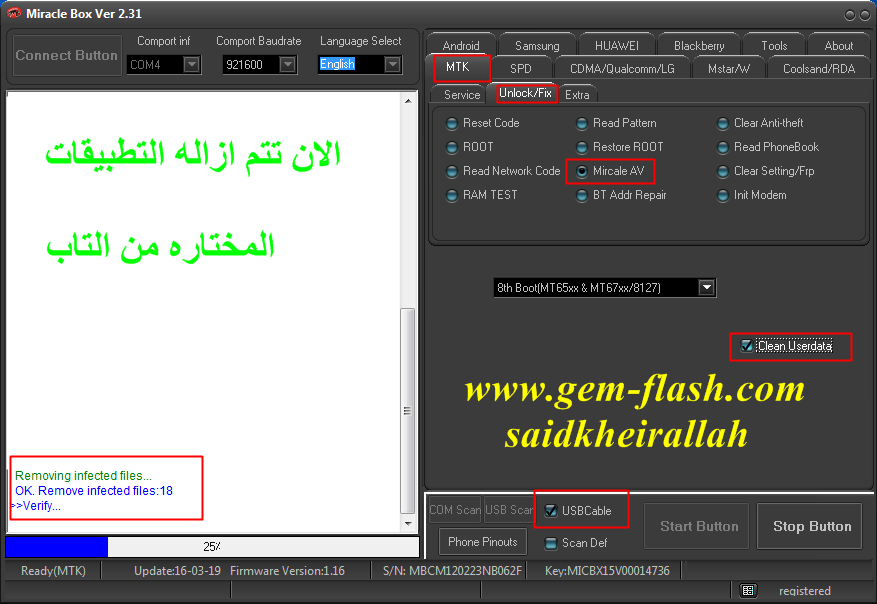Switch to the CDMA/Qualcomm/LG tab
This screenshot has height=604, width=877.
622,68
